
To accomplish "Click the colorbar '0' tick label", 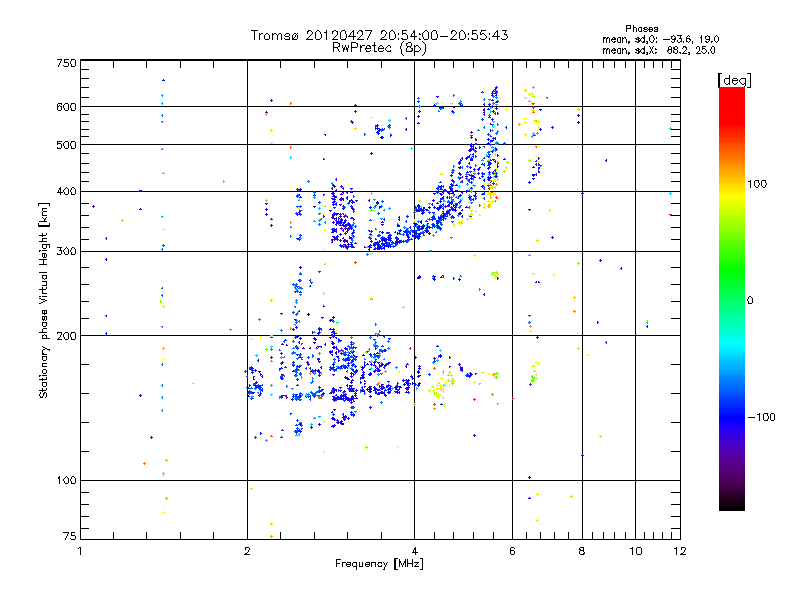I will pos(750,301).
